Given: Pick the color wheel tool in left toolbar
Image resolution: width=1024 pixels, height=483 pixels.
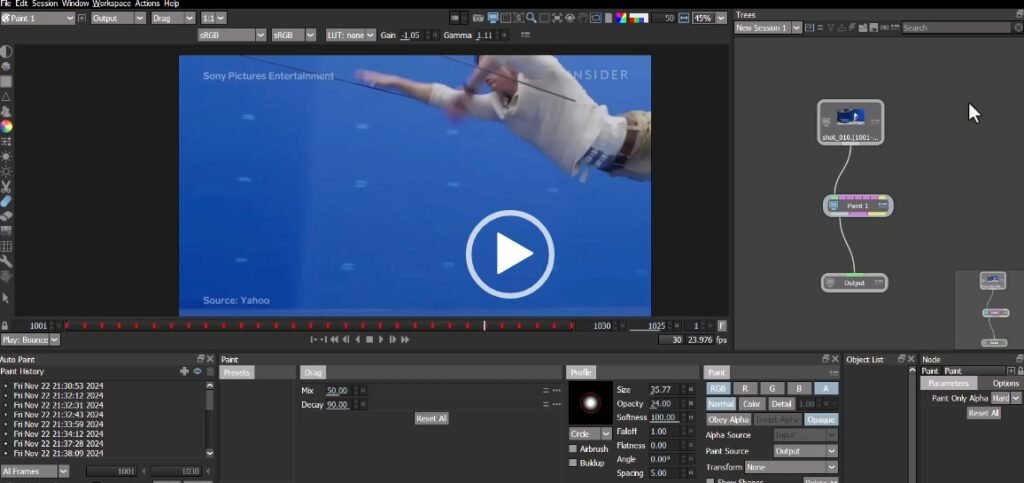Looking at the screenshot, I should tap(6, 126).
